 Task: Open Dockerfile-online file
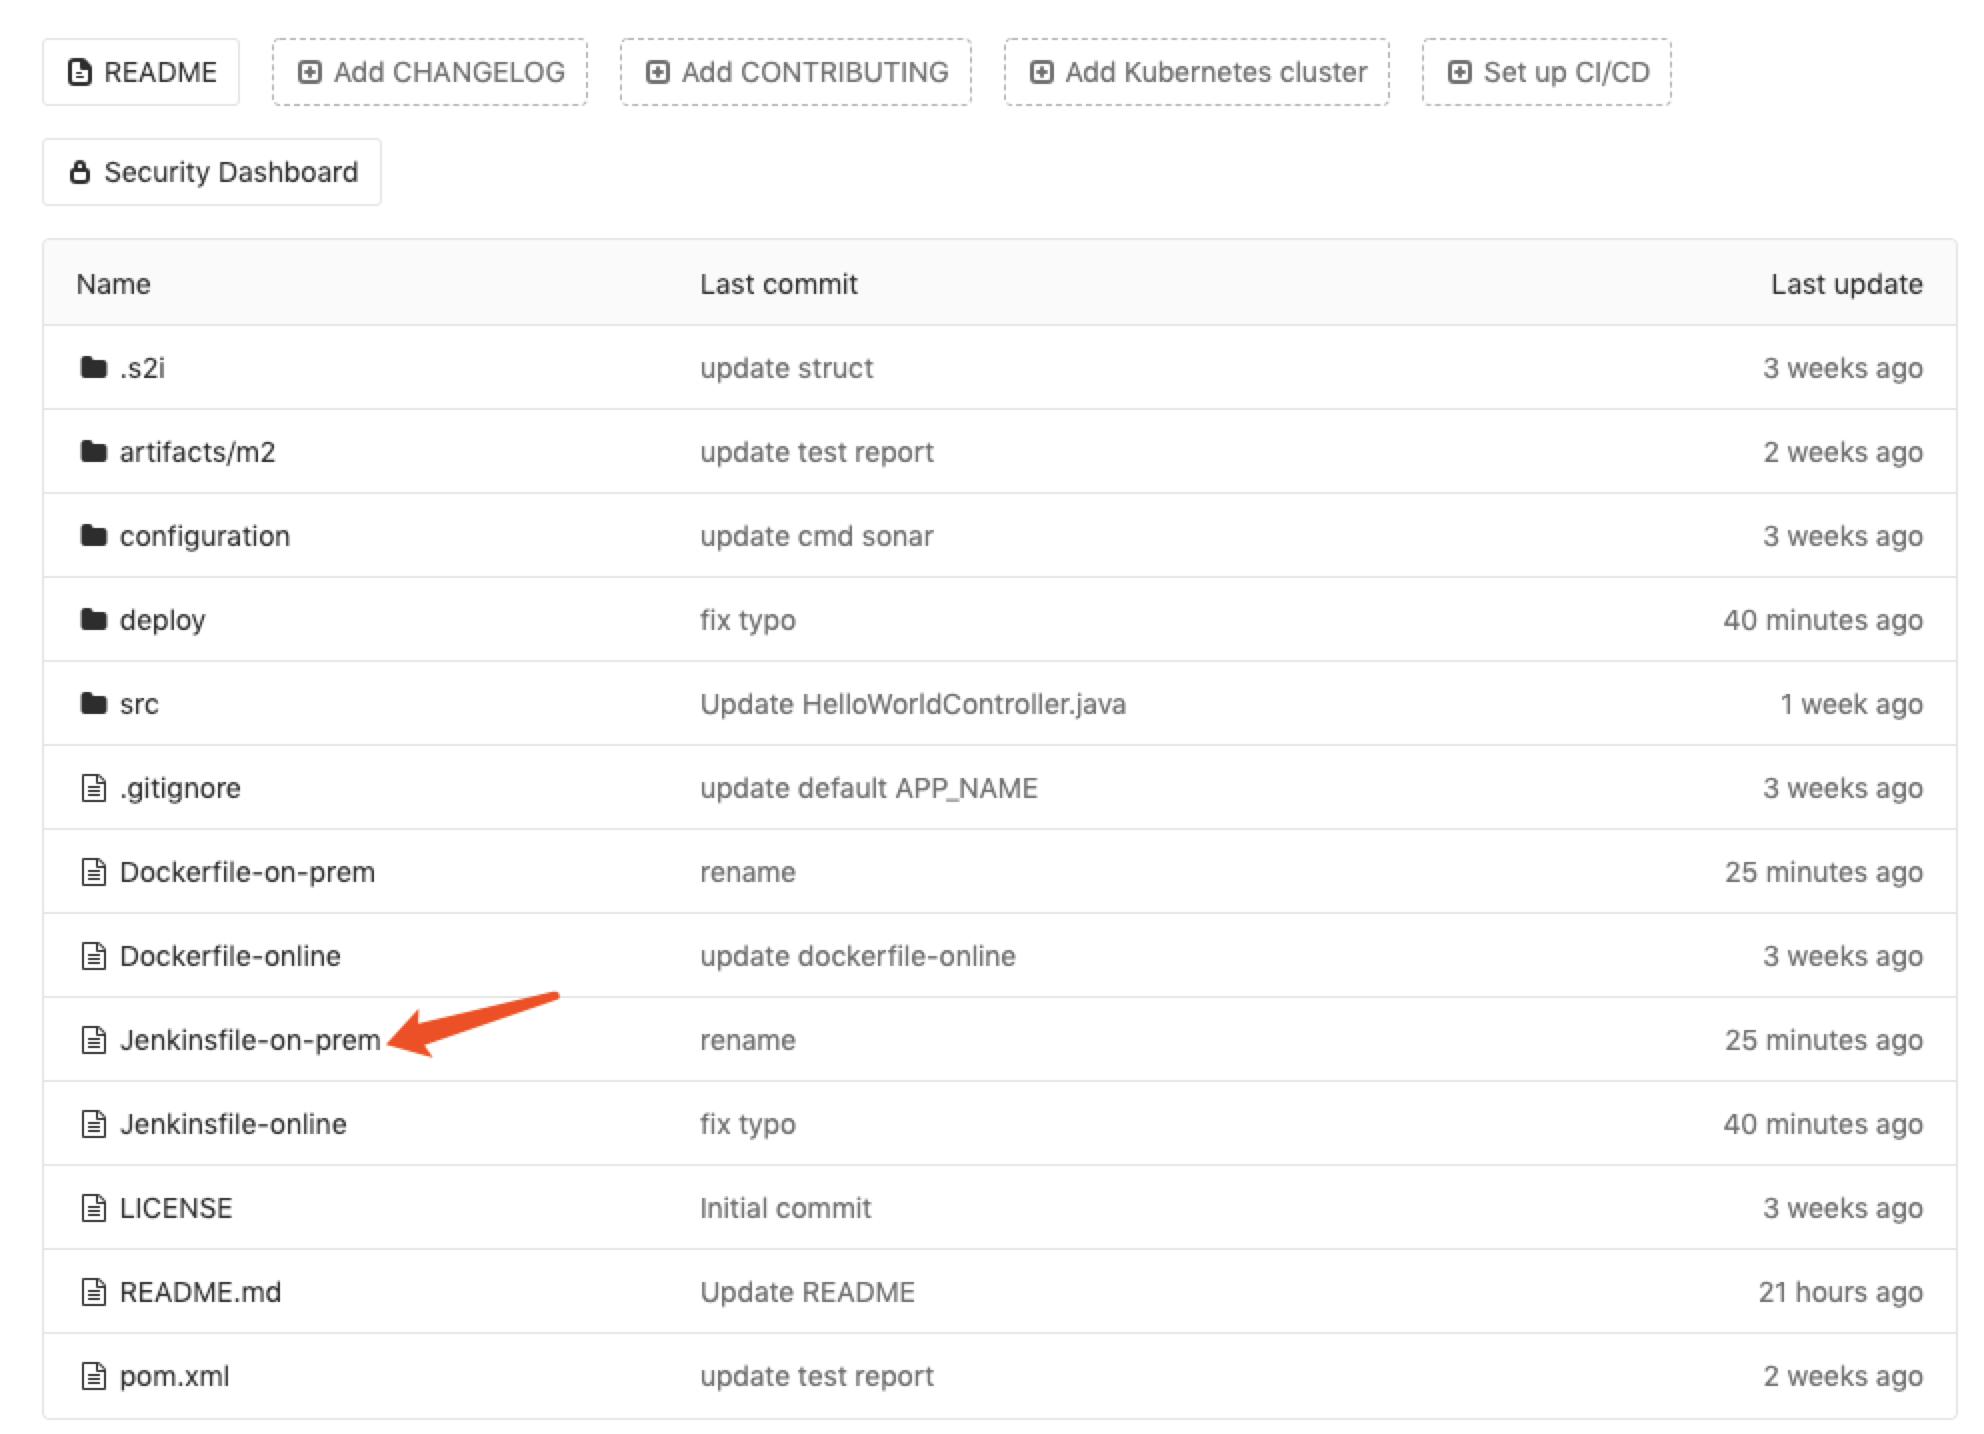pos(229,956)
